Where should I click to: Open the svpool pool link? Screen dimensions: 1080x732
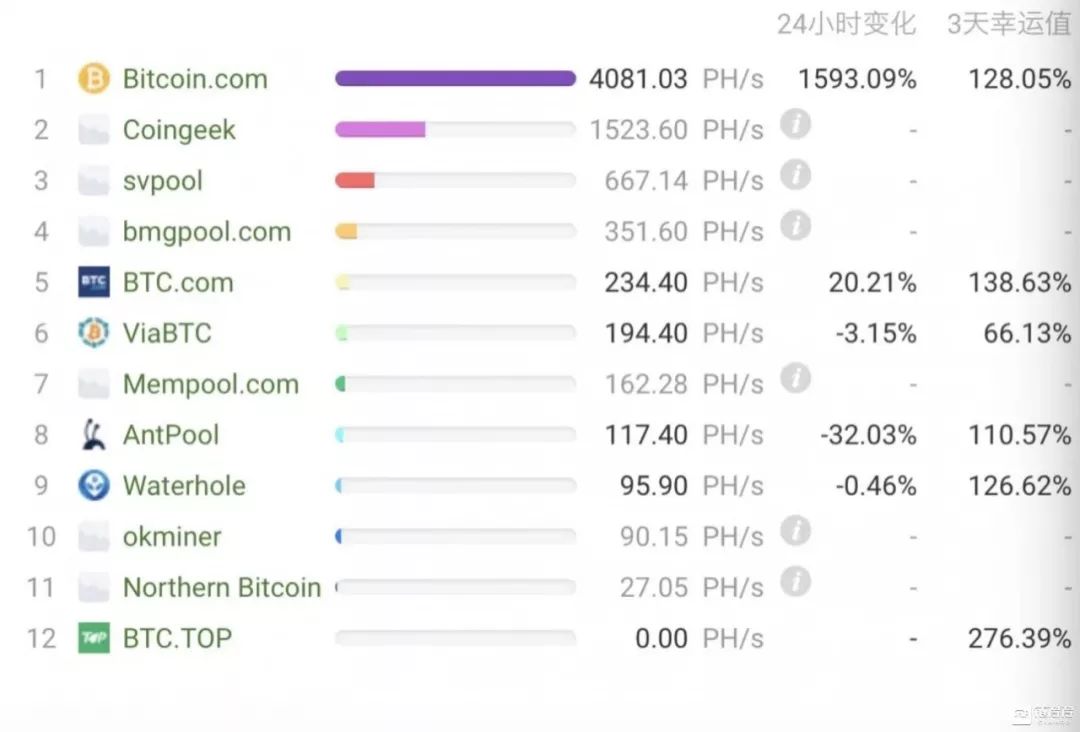point(162,181)
